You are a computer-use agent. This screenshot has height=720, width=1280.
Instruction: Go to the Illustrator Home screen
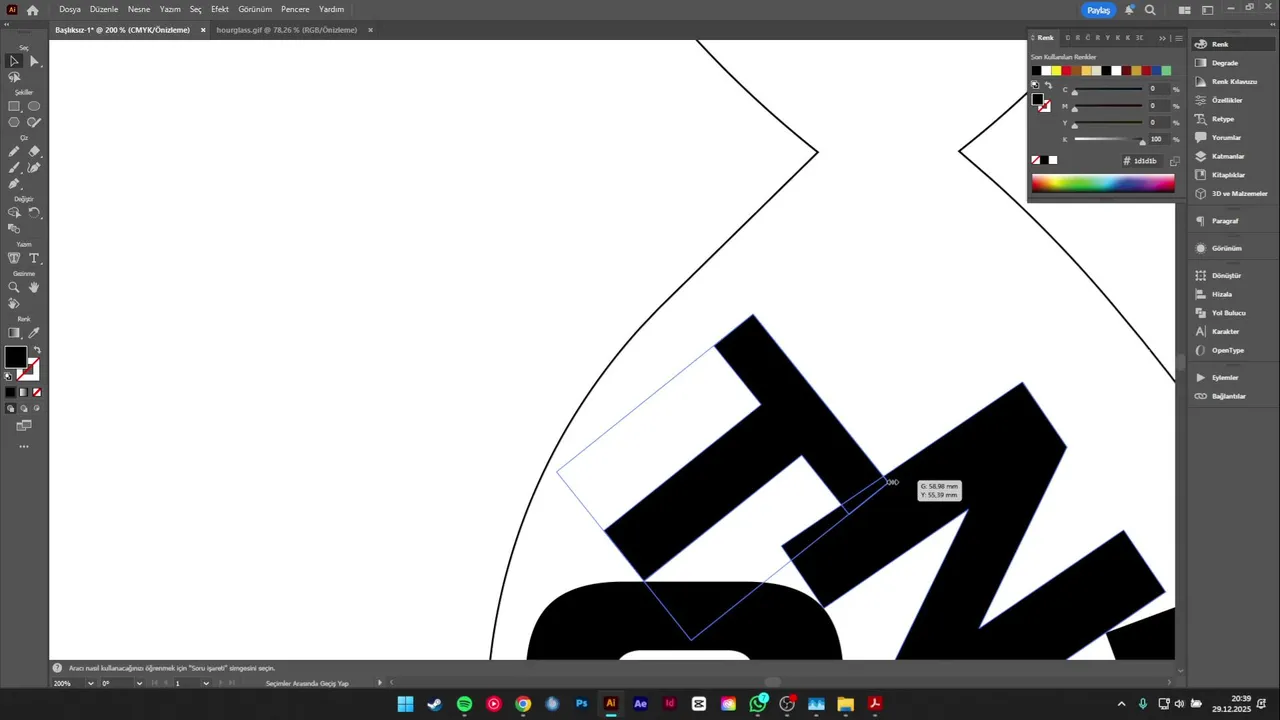click(x=33, y=10)
